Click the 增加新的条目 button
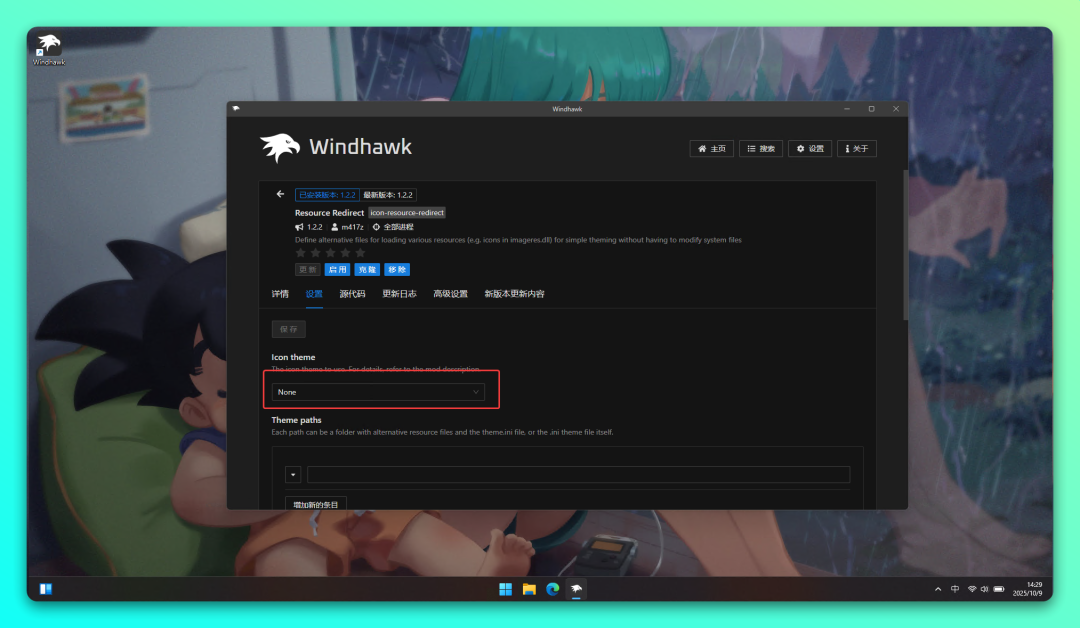This screenshot has height=628, width=1080. [x=315, y=504]
